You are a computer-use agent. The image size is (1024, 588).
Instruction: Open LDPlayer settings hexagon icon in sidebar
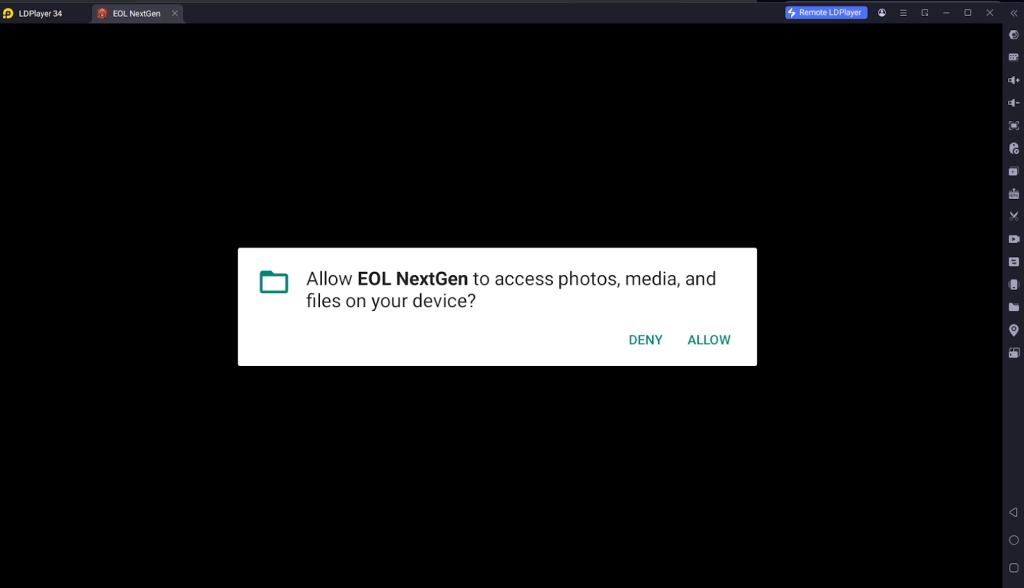(x=1014, y=35)
